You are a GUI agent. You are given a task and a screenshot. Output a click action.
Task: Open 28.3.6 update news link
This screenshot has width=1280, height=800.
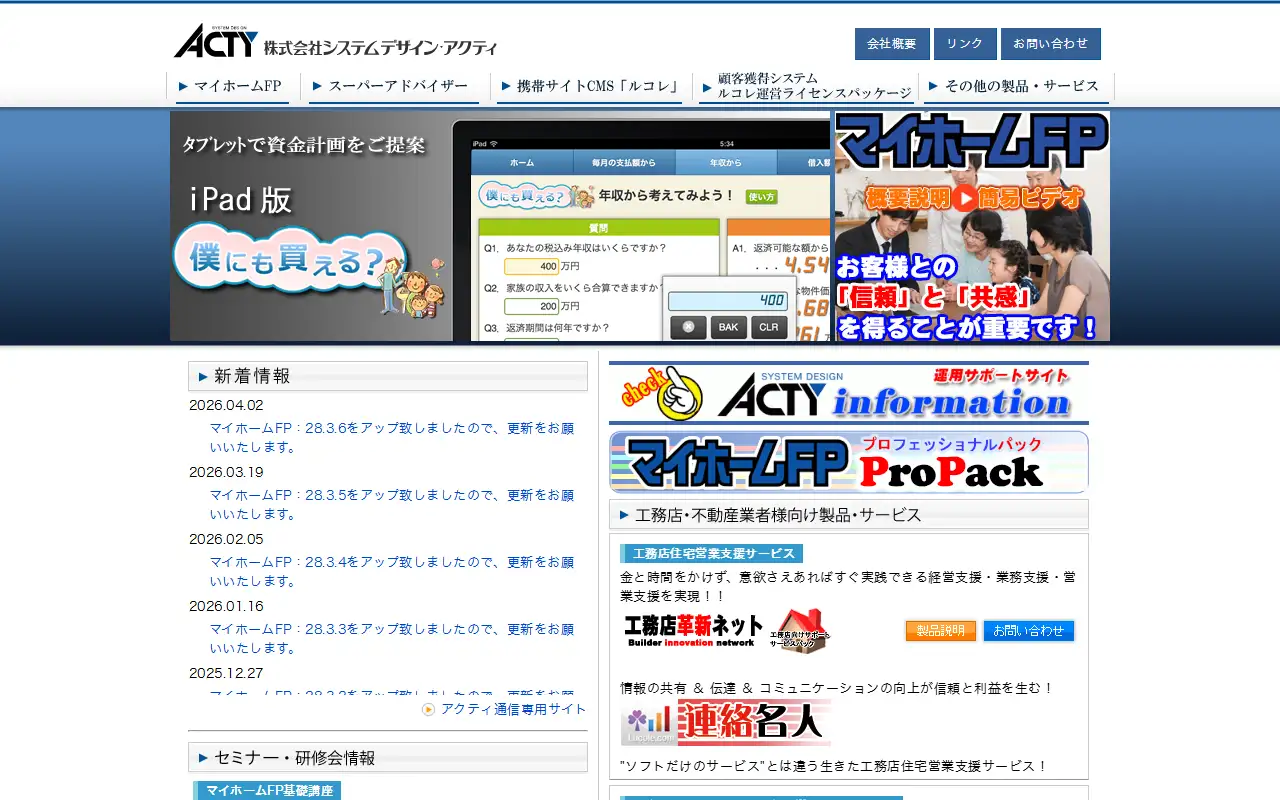392,438
